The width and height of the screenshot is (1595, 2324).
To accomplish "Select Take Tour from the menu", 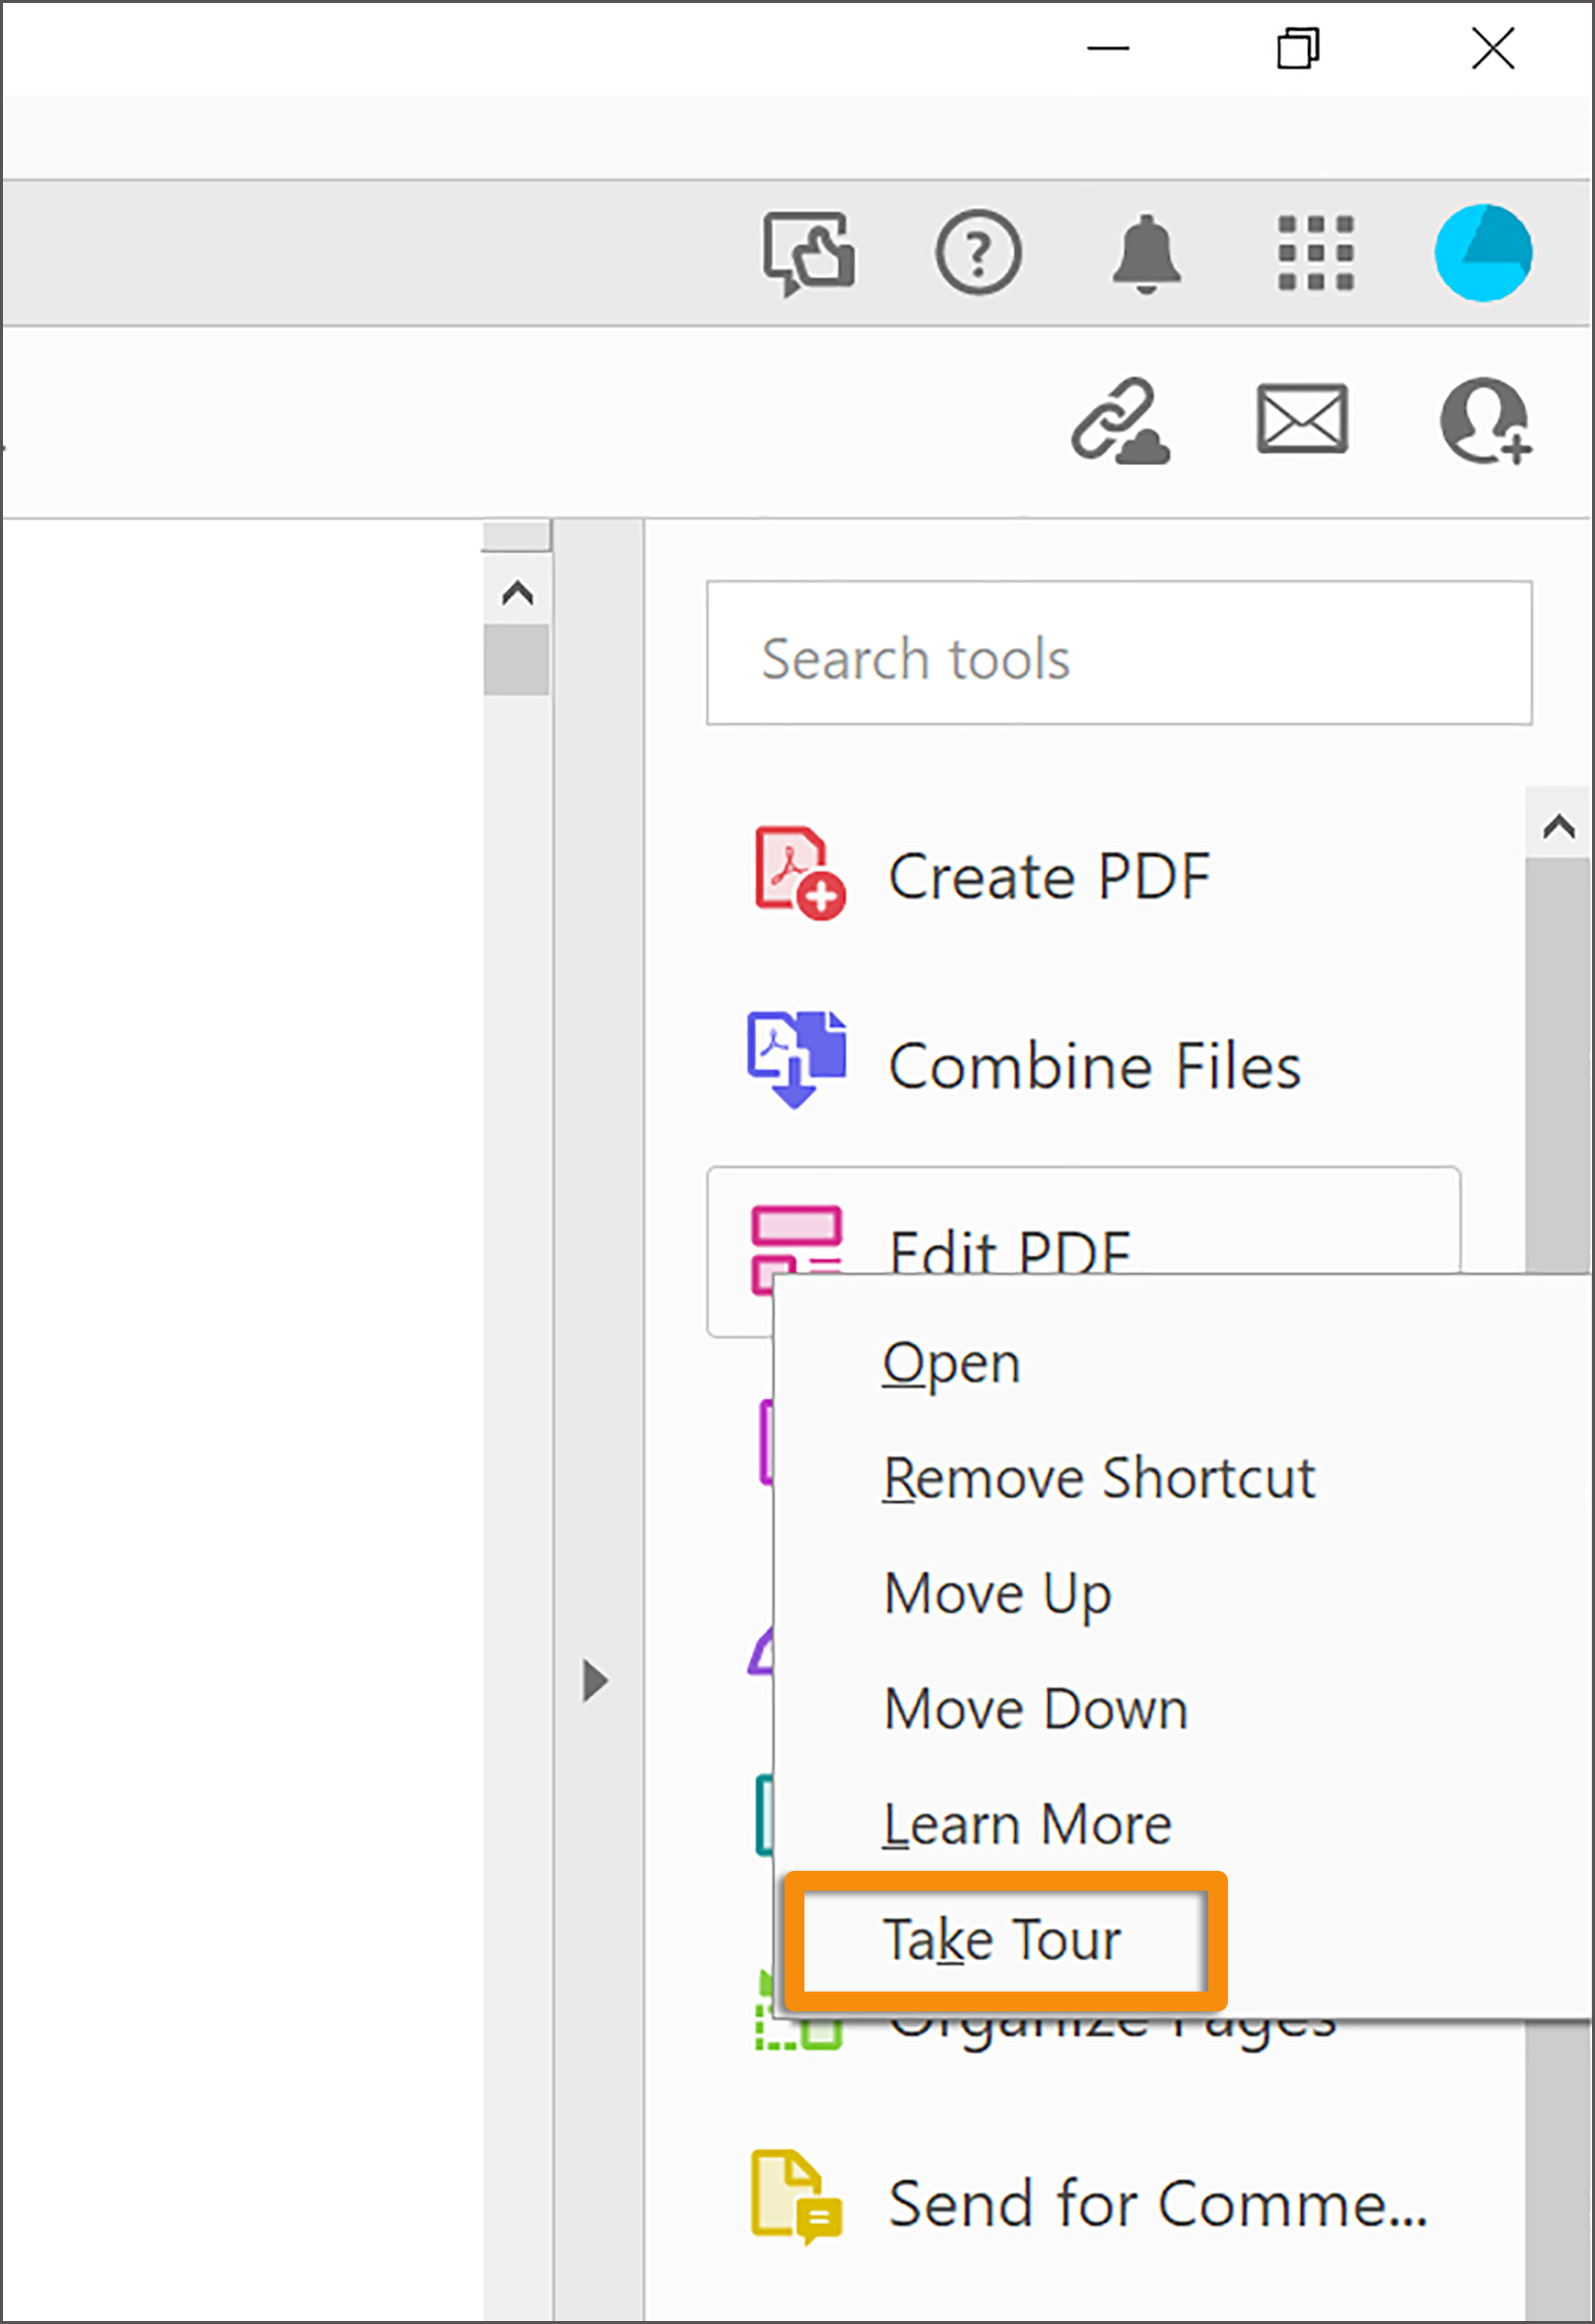I will [1003, 1938].
